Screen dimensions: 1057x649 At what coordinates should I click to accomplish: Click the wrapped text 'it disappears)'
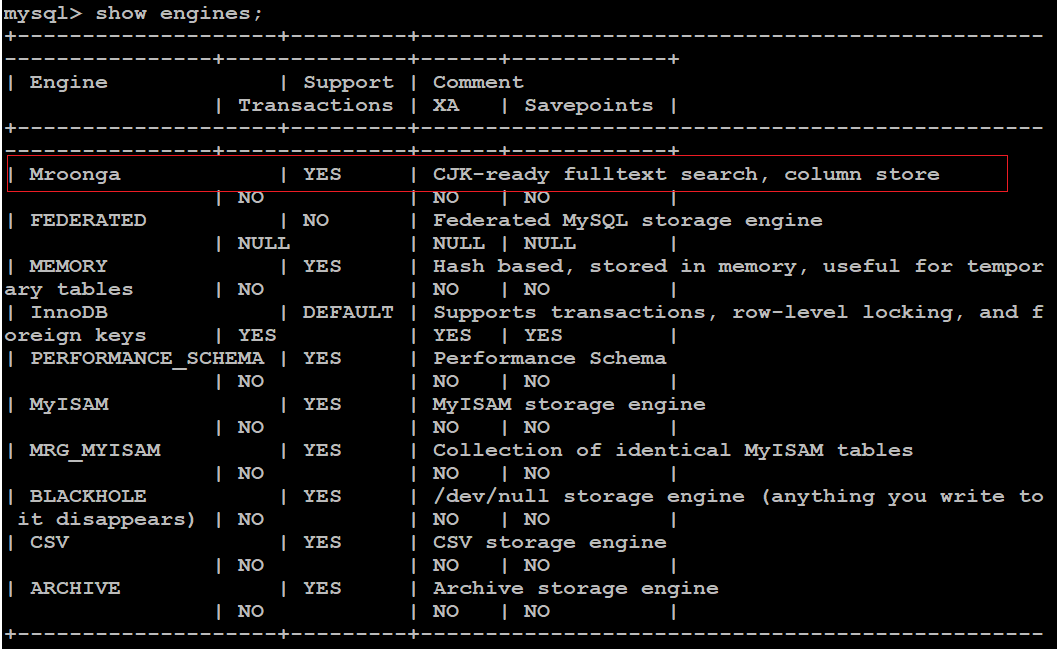point(106,520)
